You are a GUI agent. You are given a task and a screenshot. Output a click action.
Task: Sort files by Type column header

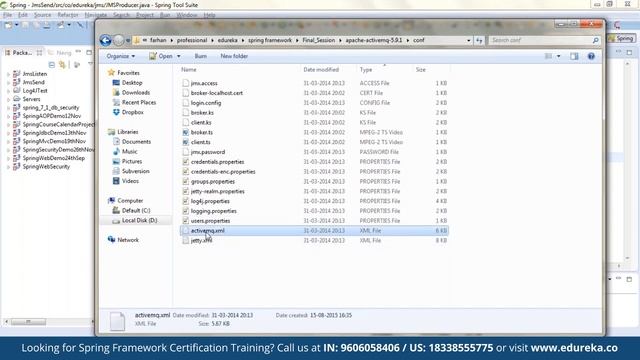[366, 70]
